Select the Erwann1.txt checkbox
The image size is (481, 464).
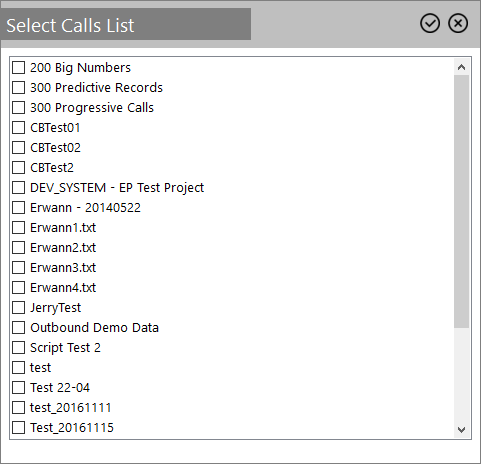point(18,227)
